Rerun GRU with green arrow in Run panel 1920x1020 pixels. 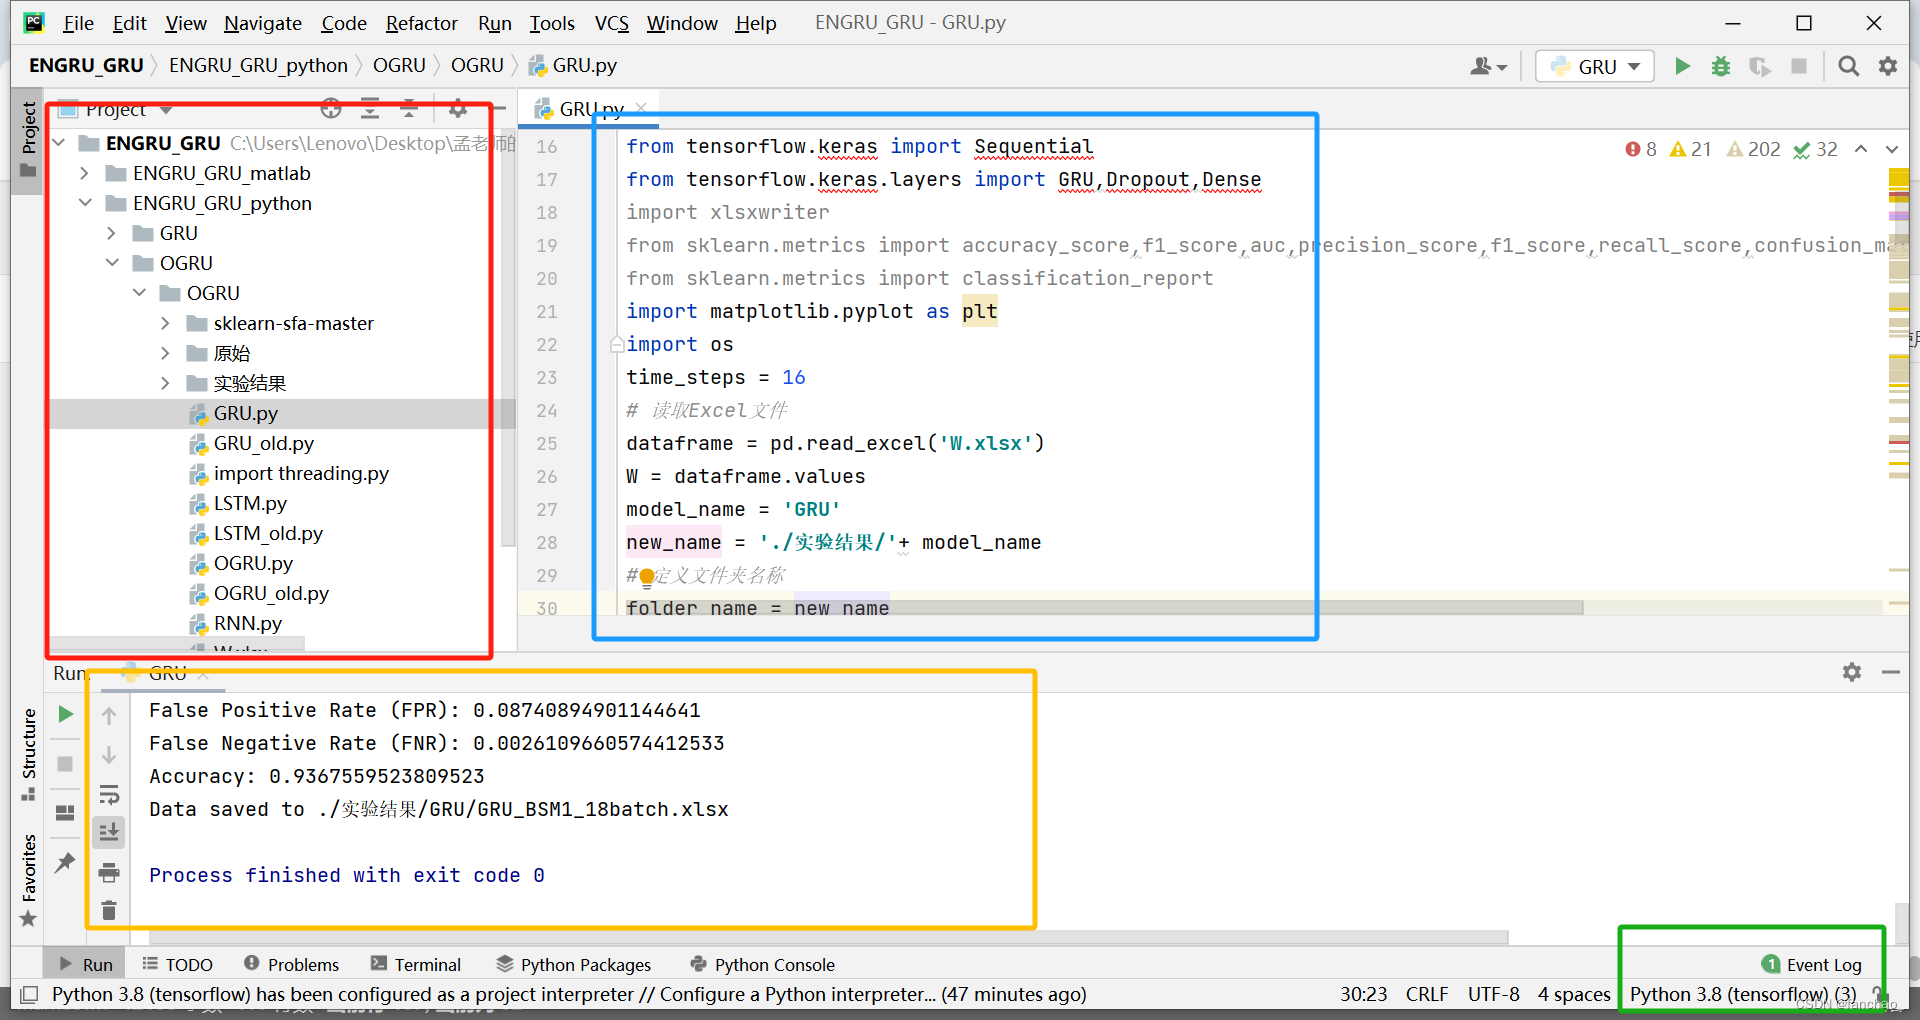click(x=65, y=714)
